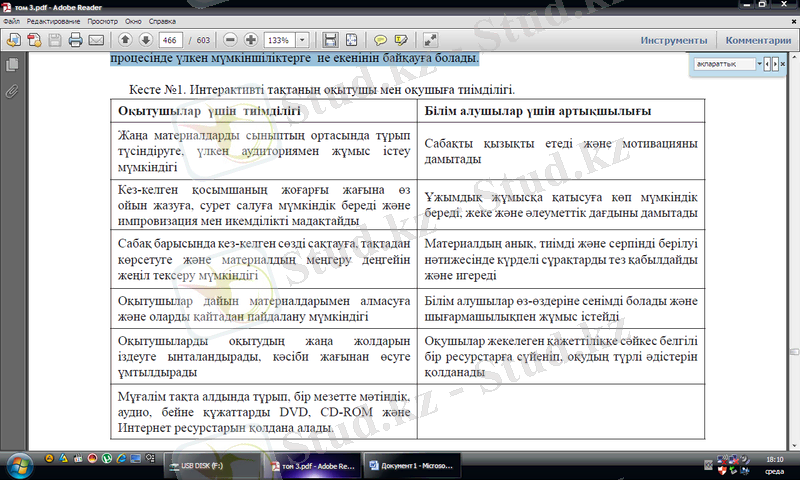Open the 133% zoom level dropdown
The height and width of the screenshot is (480, 800).
tap(300, 40)
